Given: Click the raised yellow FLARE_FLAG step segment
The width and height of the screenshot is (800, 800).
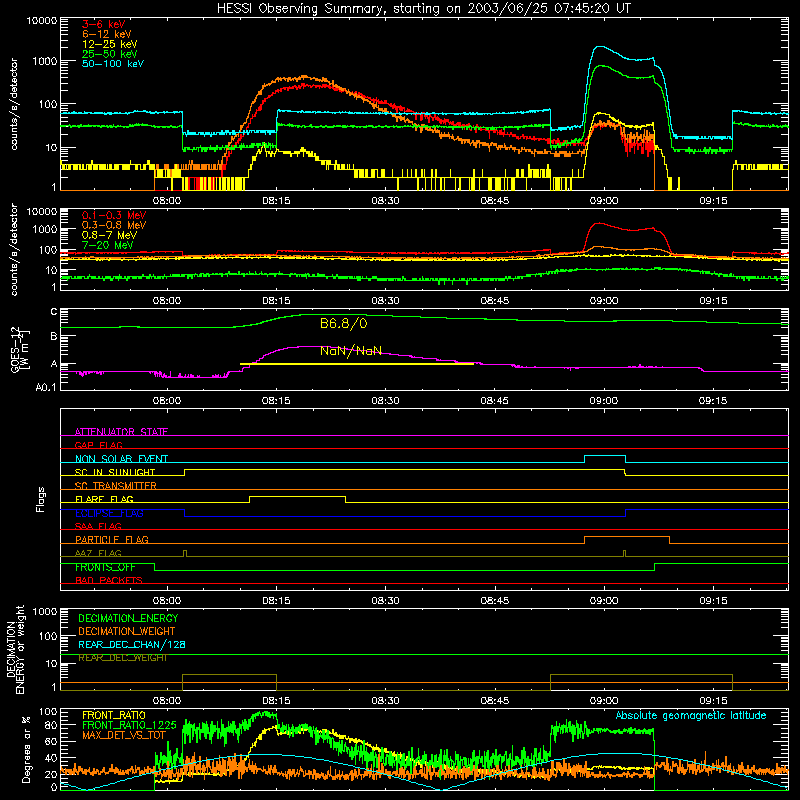Looking at the screenshot, I should (x=297, y=496).
